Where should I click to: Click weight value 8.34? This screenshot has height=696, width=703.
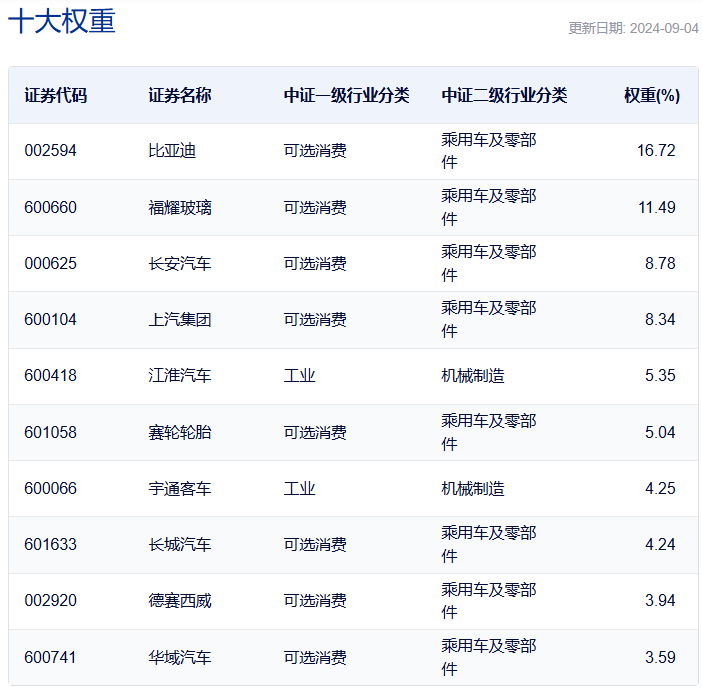point(660,320)
